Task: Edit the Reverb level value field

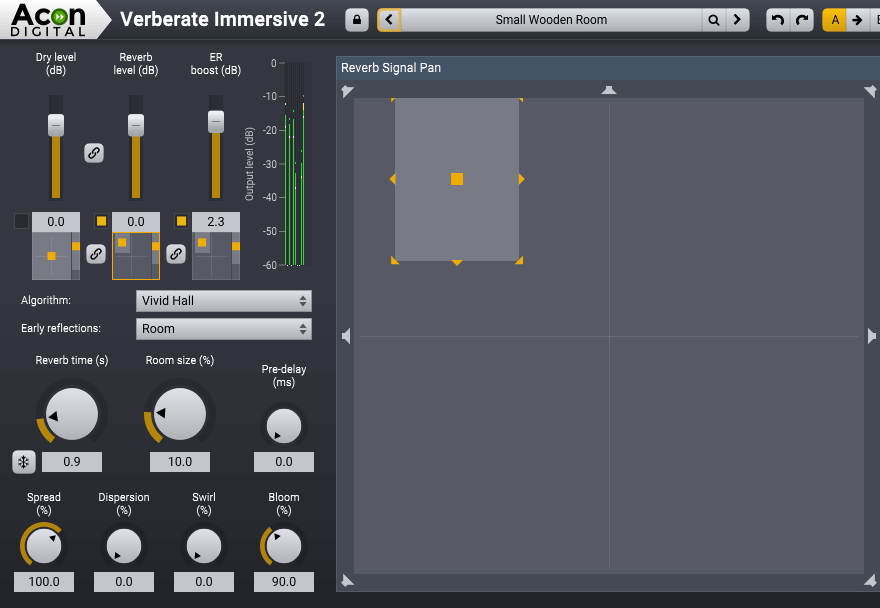Action: pyautogui.click(x=136, y=222)
